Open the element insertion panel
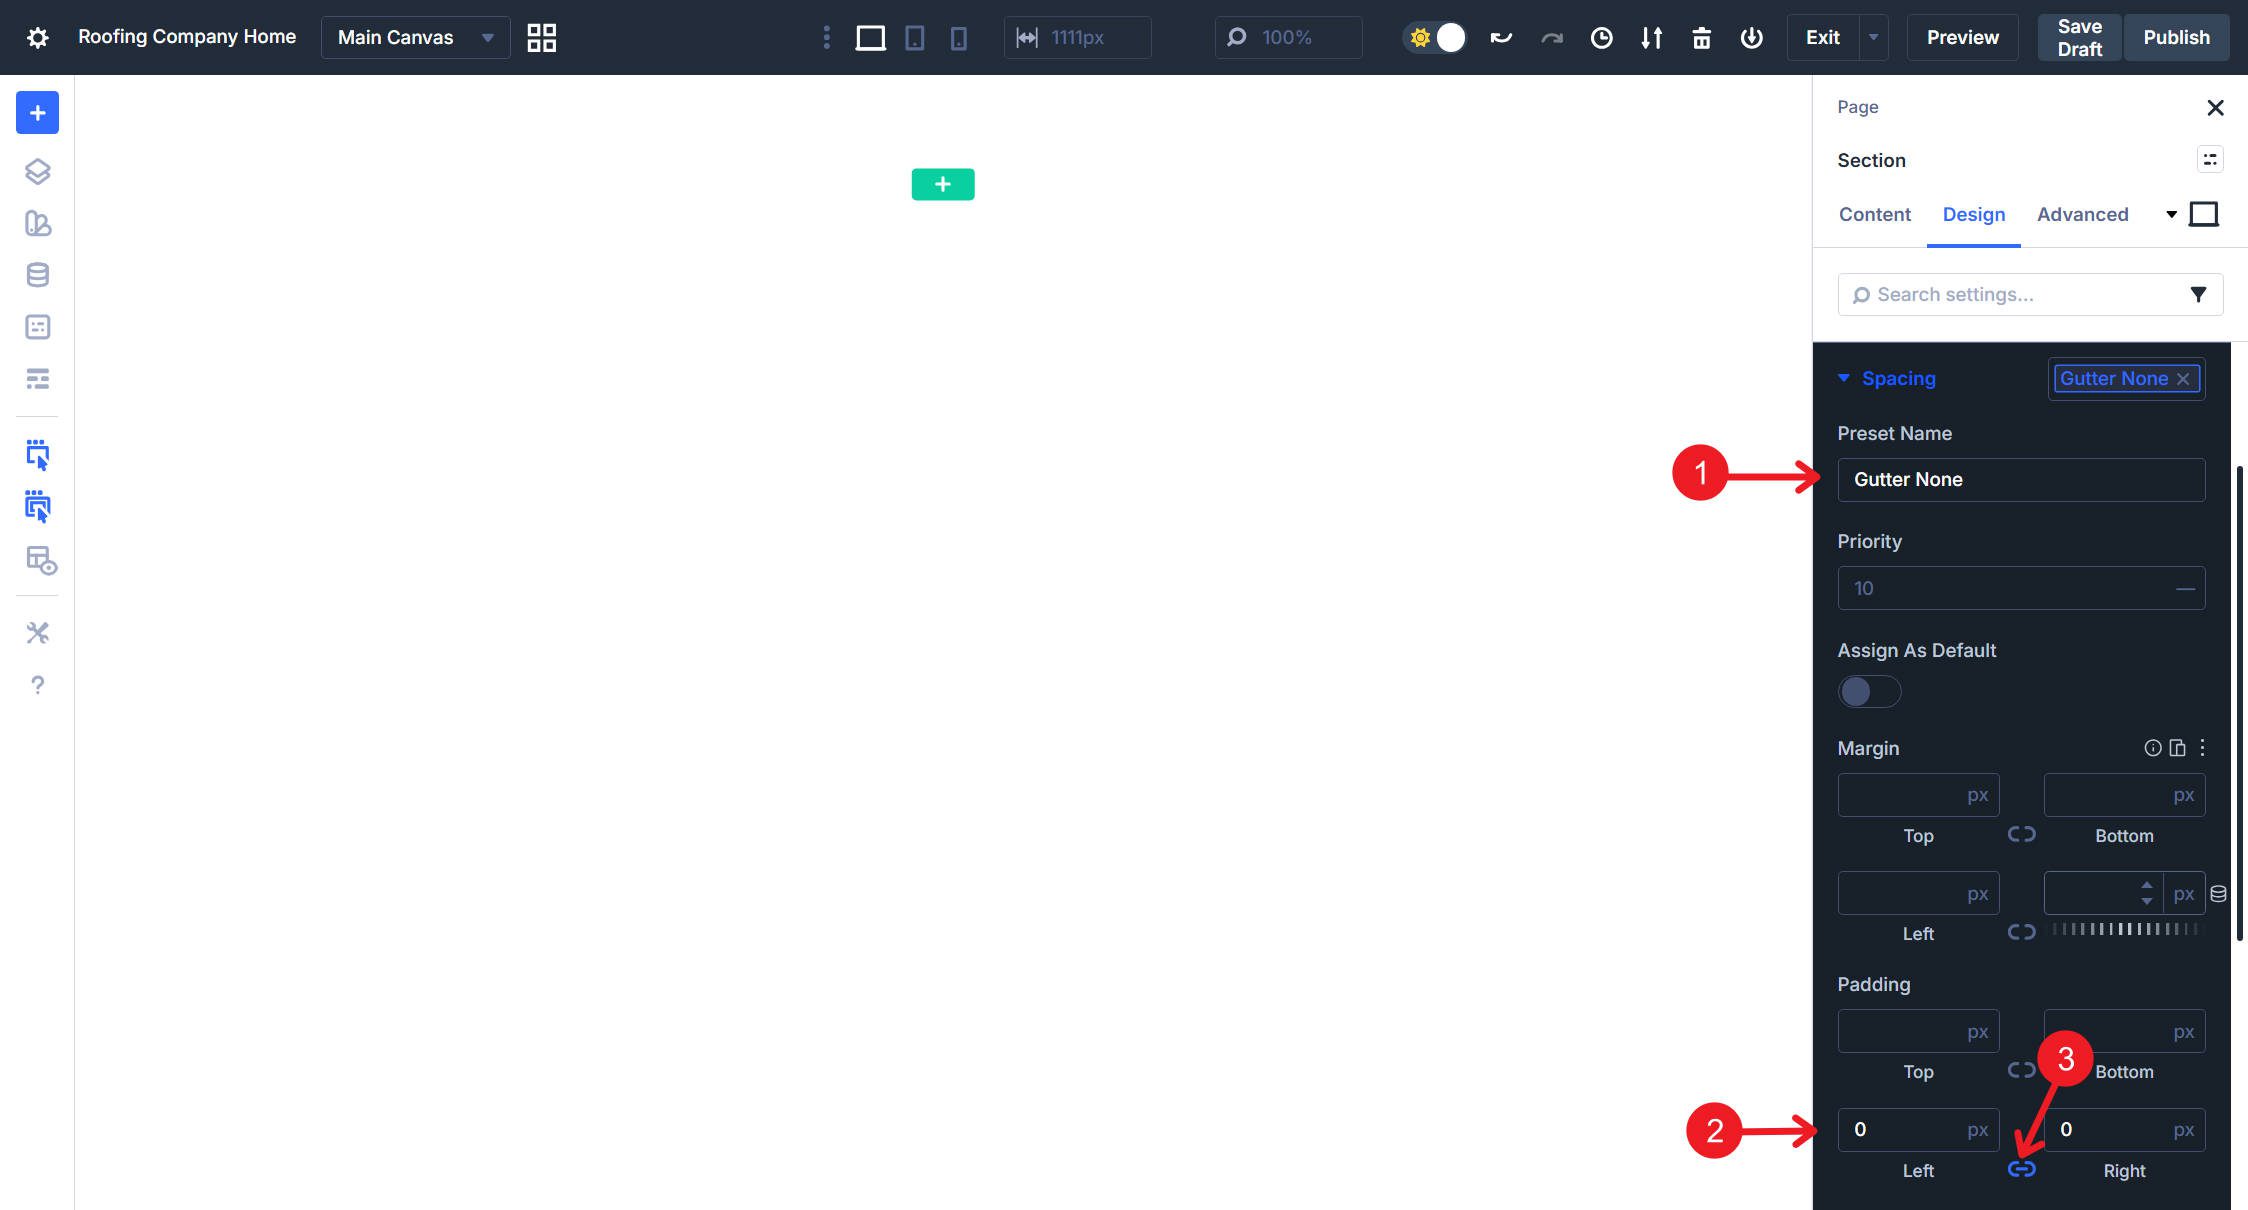The width and height of the screenshot is (2248, 1210). (36, 113)
